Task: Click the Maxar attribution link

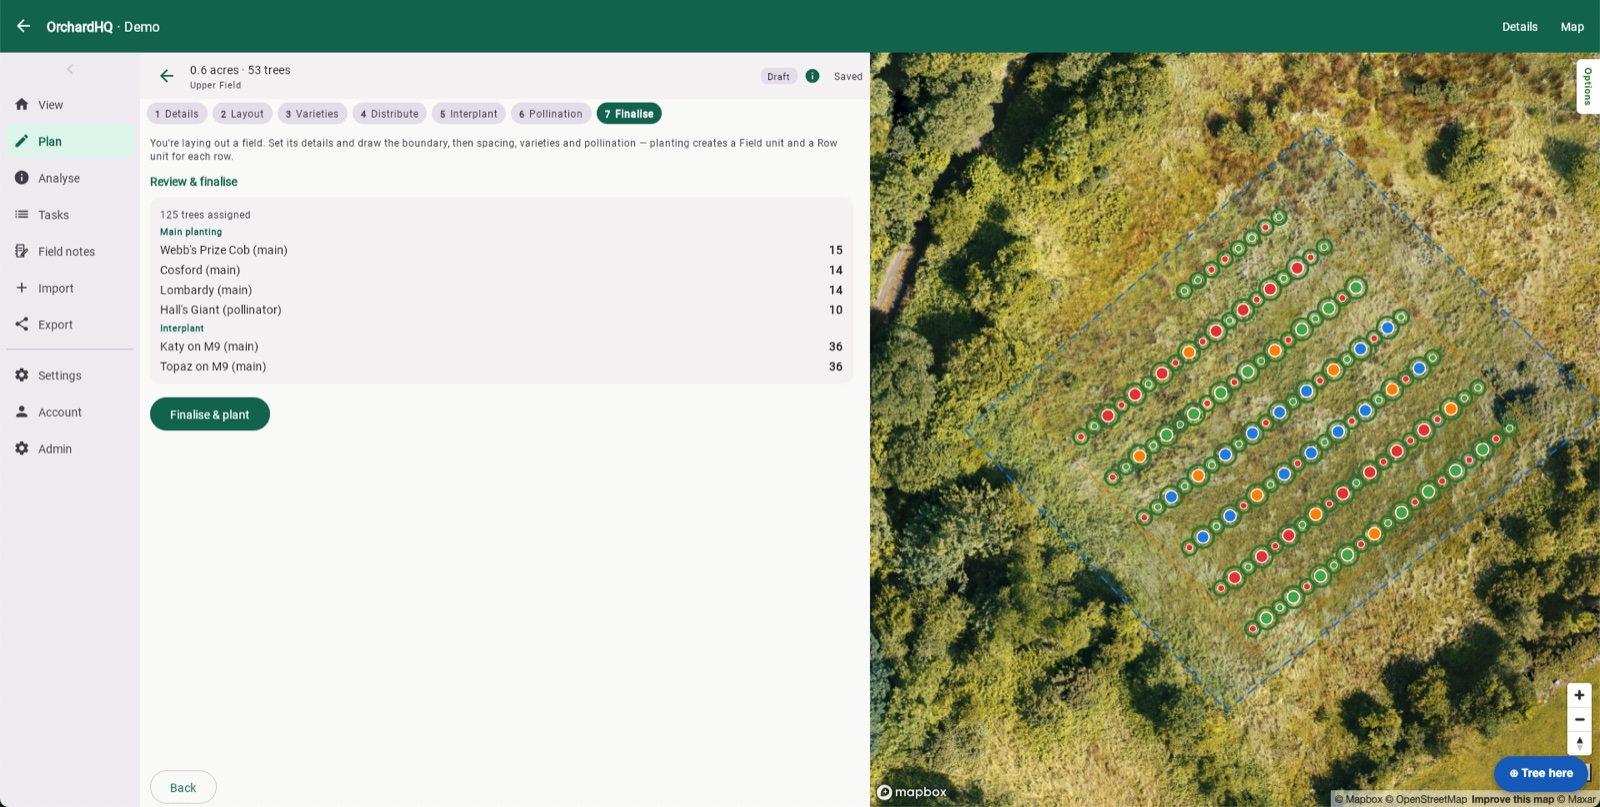Action: (1576, 799)
